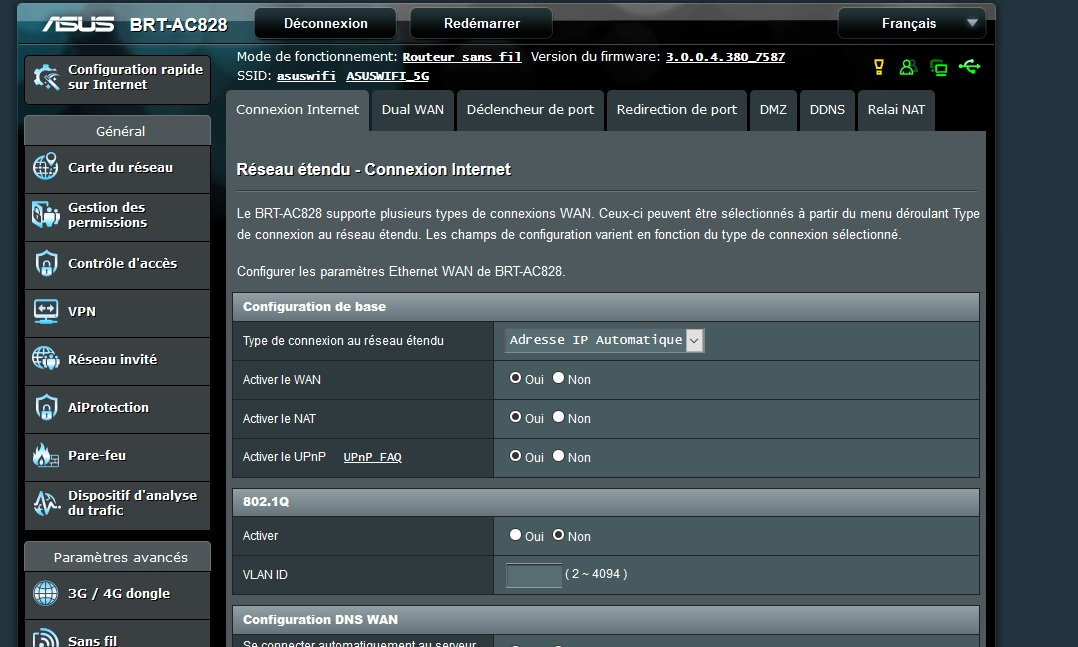Click the asuswifi SSID link
1078x647 pixels.
tap(306, 76)
